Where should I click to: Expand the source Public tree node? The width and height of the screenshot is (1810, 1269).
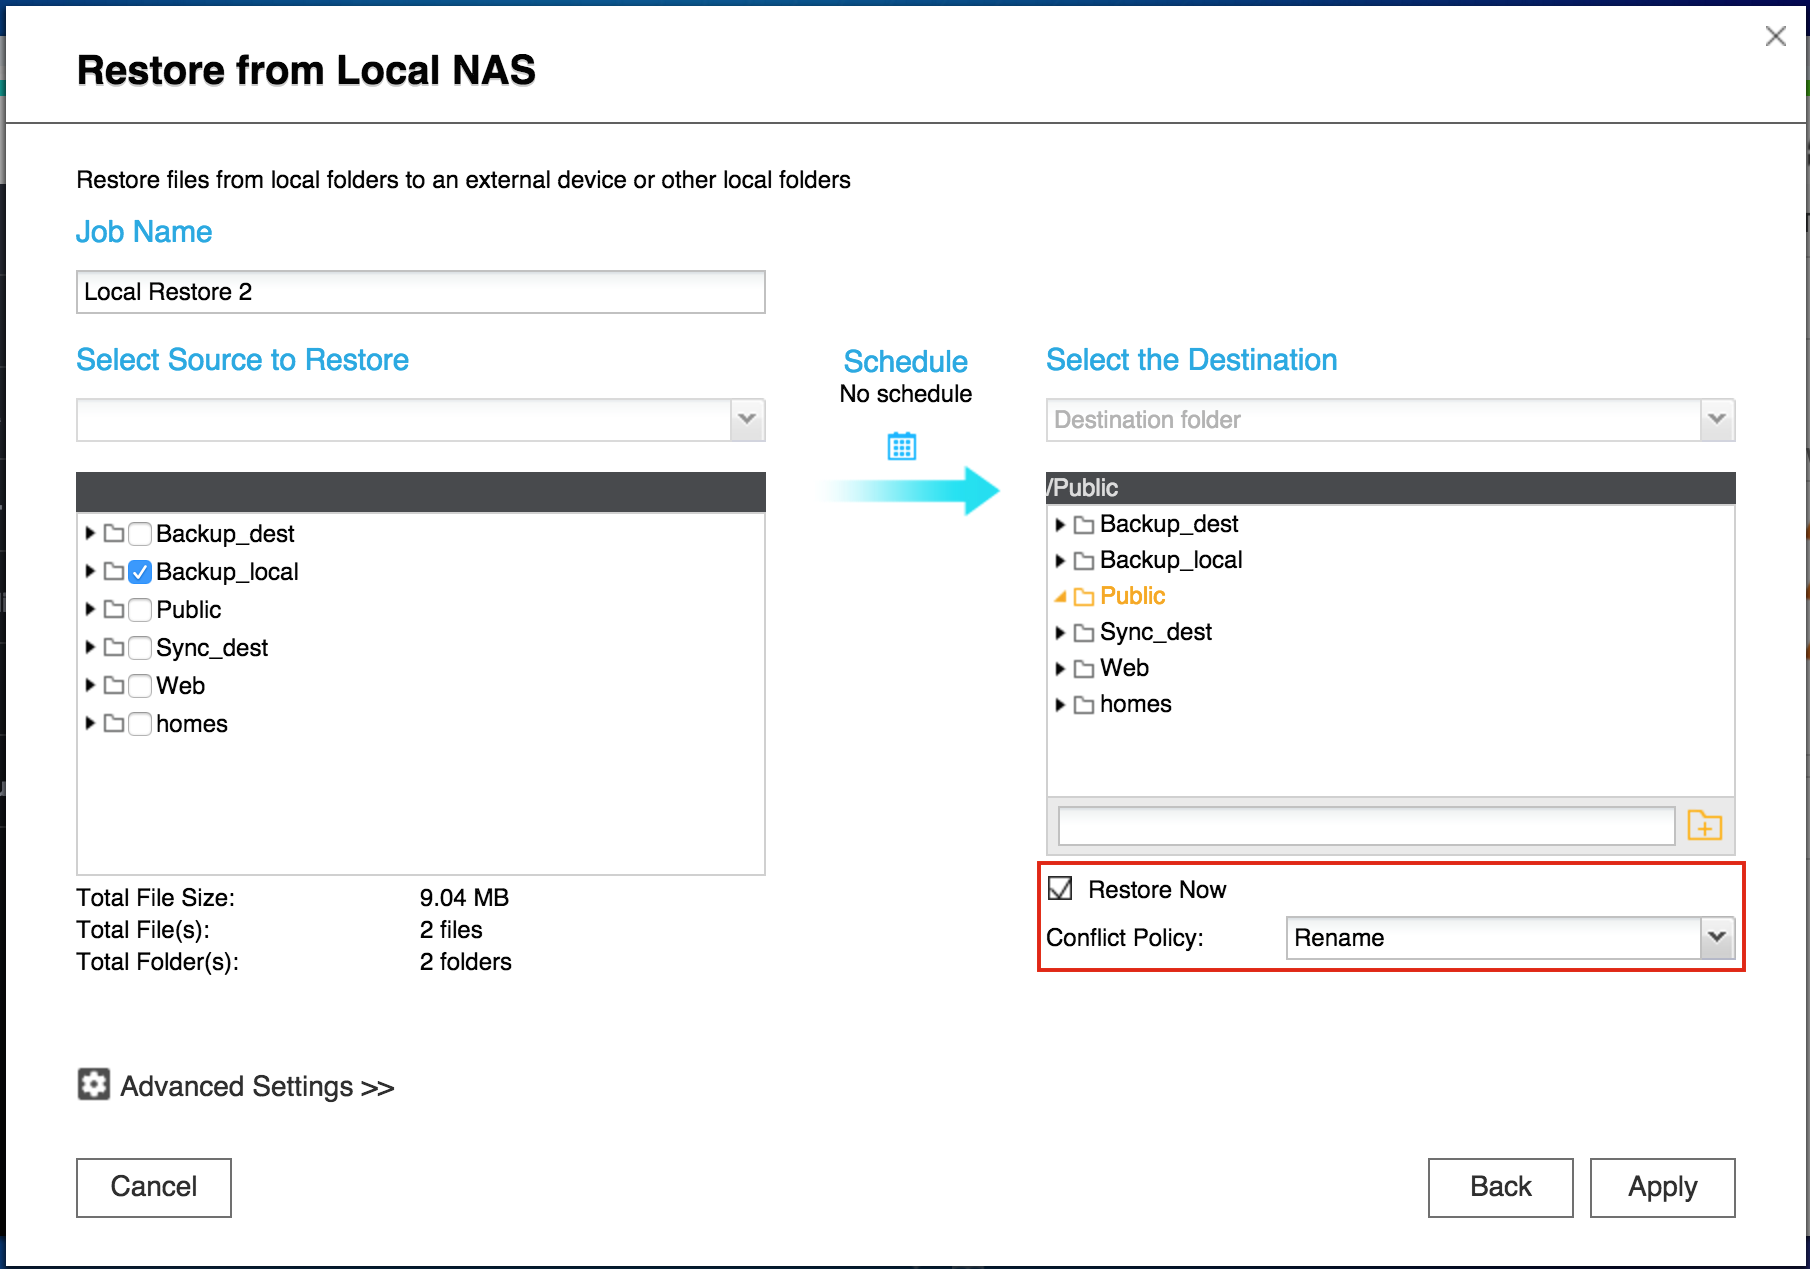click(90, 609)
